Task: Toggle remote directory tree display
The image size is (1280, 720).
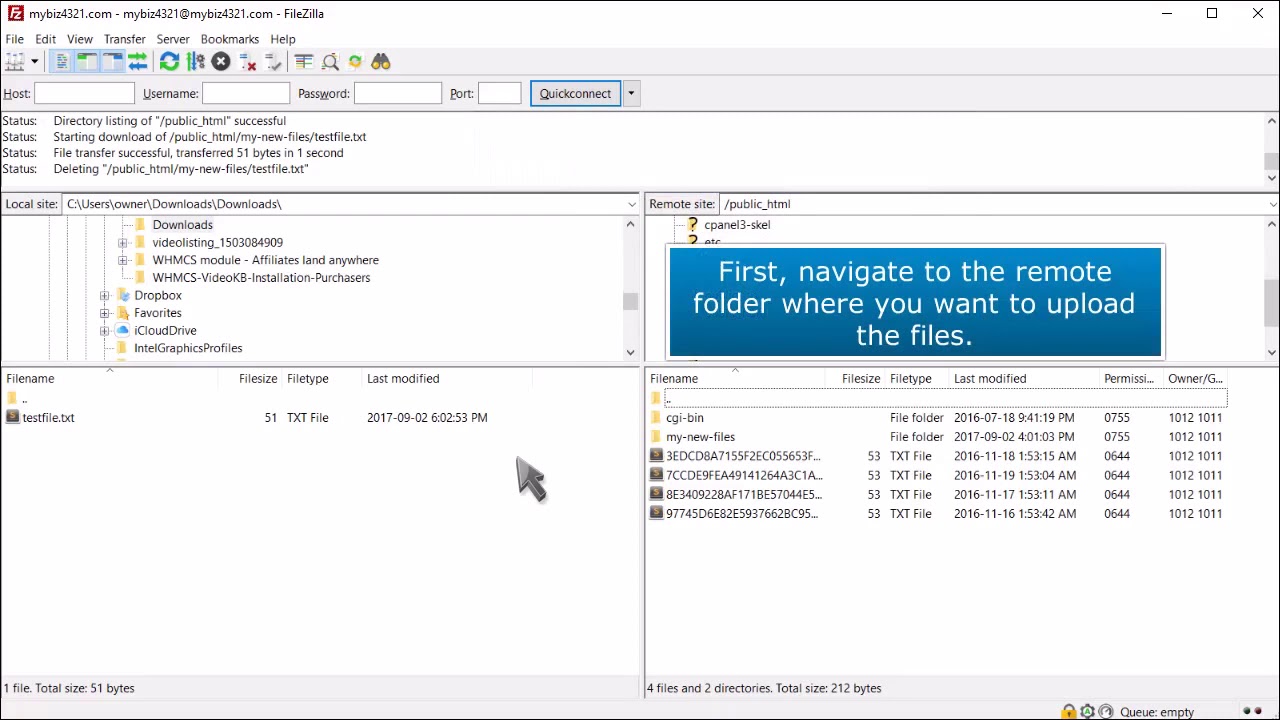Action: pos(112,62)
